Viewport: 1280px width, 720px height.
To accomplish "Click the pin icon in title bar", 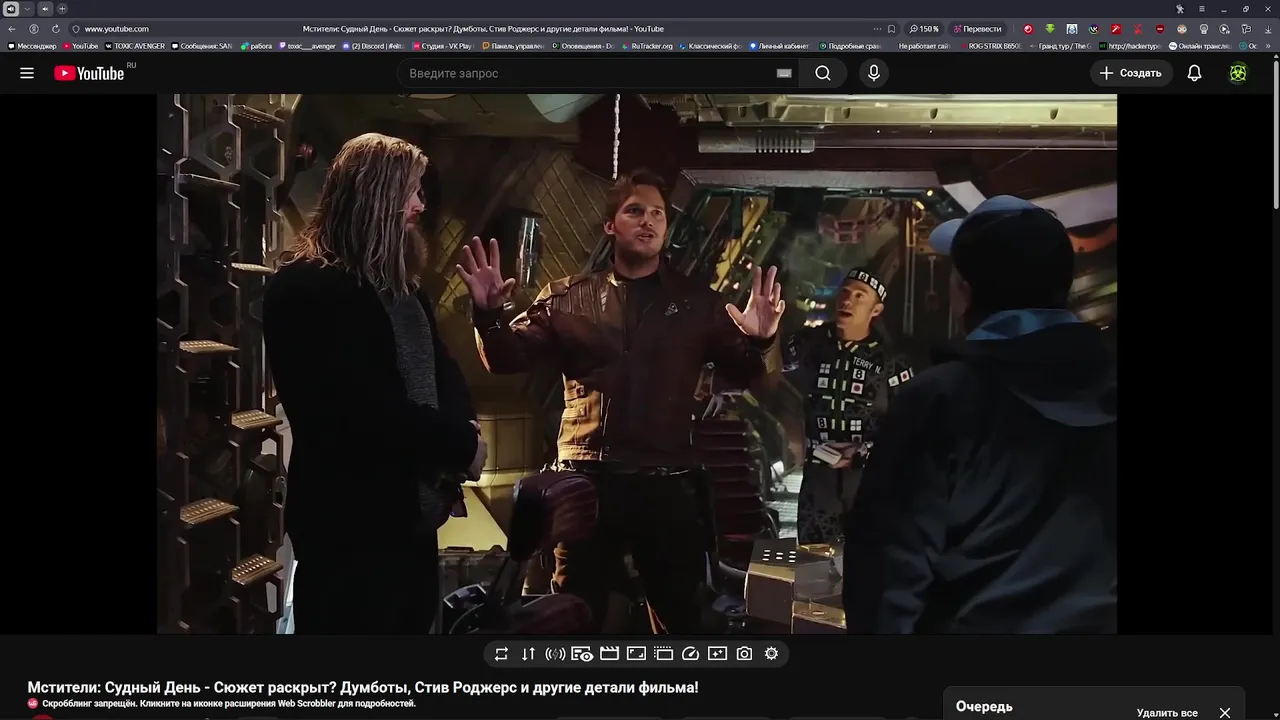I will pos(1180,9).
